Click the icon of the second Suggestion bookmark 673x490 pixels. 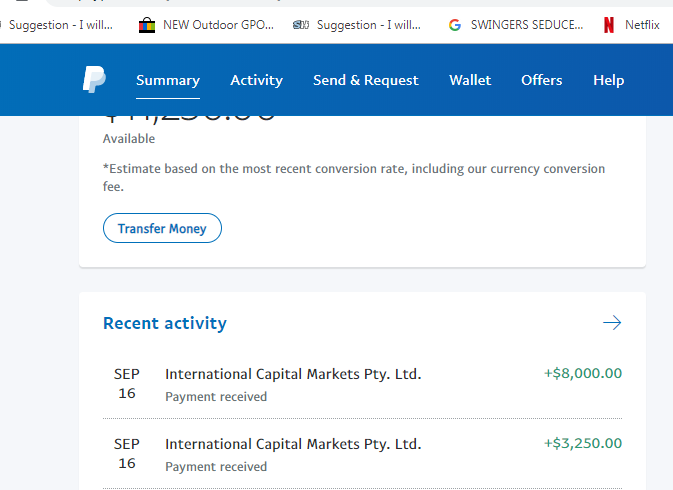[301, 25]
